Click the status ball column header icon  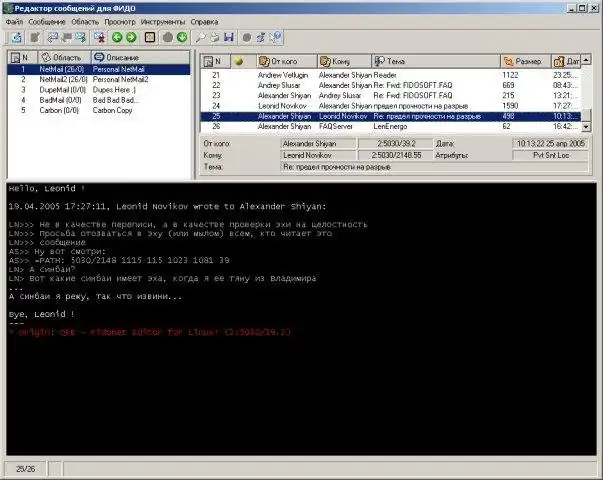(x=238, y=61)
